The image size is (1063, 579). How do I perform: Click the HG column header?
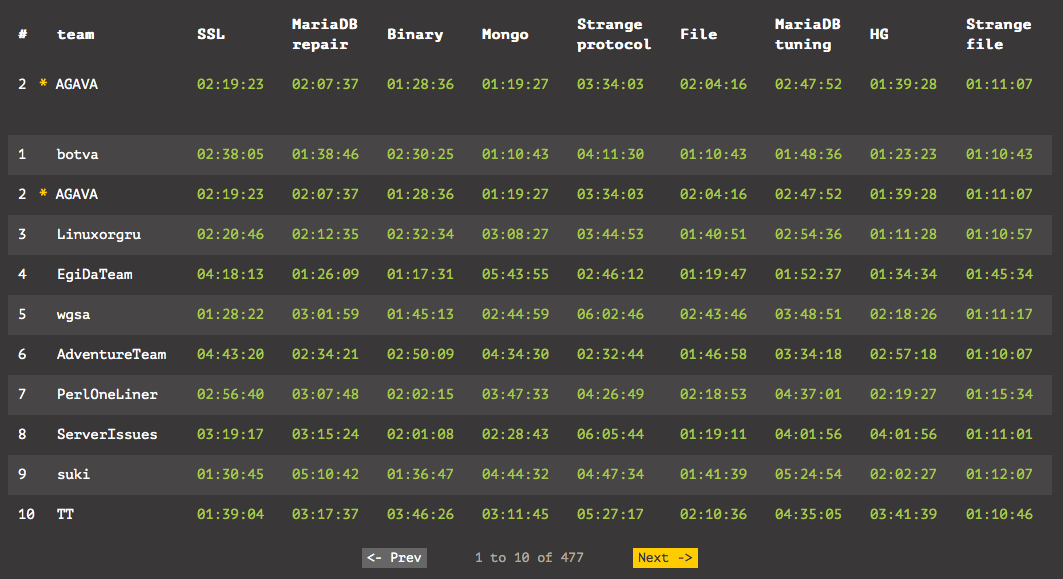(879, 34)
